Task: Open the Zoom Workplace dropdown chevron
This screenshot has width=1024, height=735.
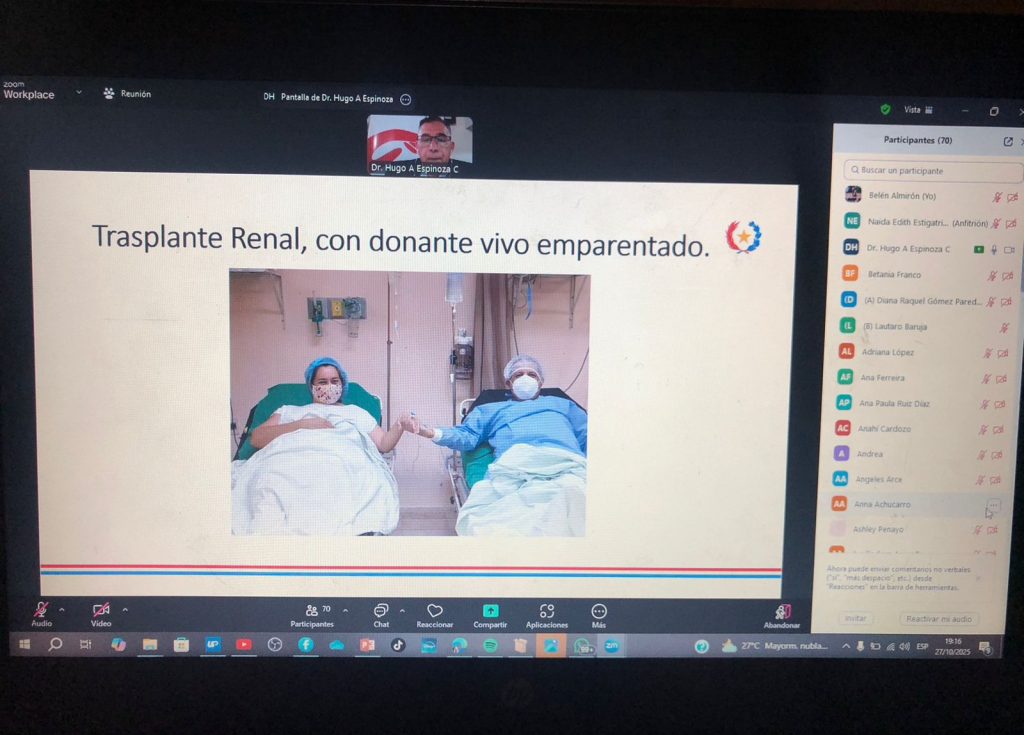Action: tap(79, 93)
